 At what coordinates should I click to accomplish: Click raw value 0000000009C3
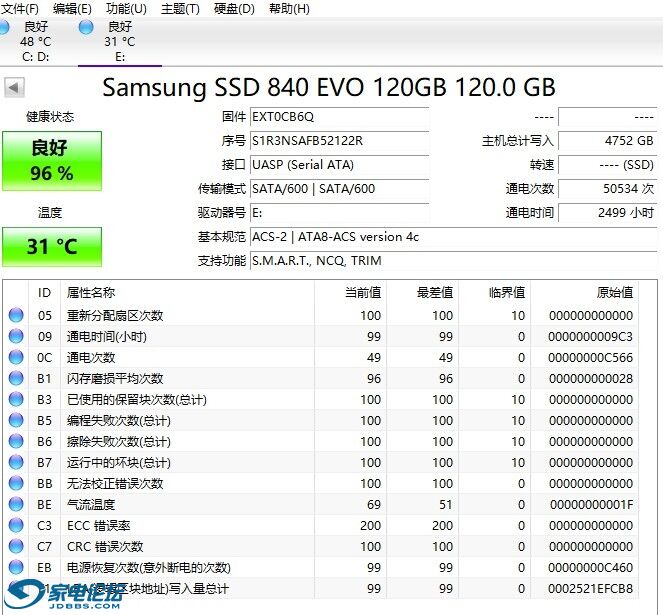pos(590,337)
